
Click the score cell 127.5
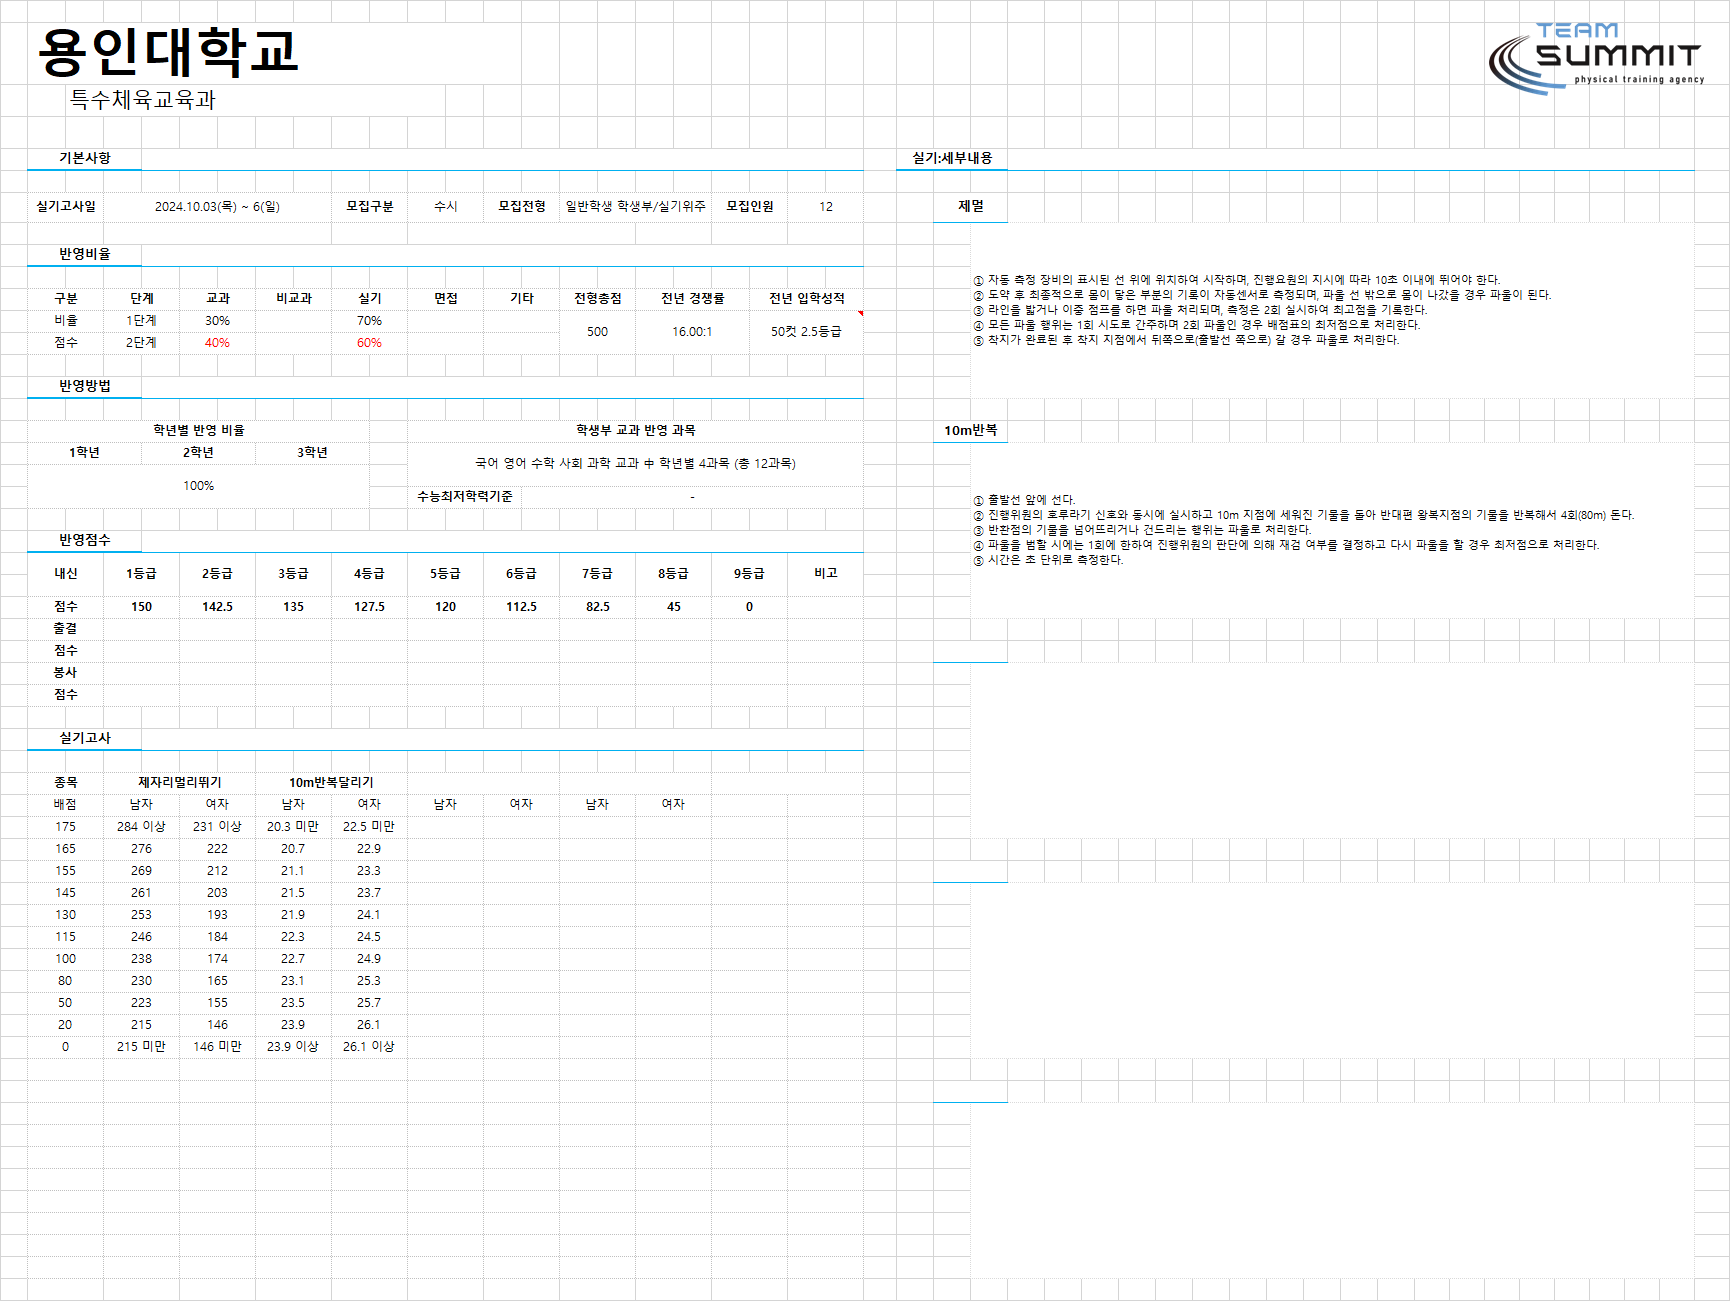tap(370, 606)
